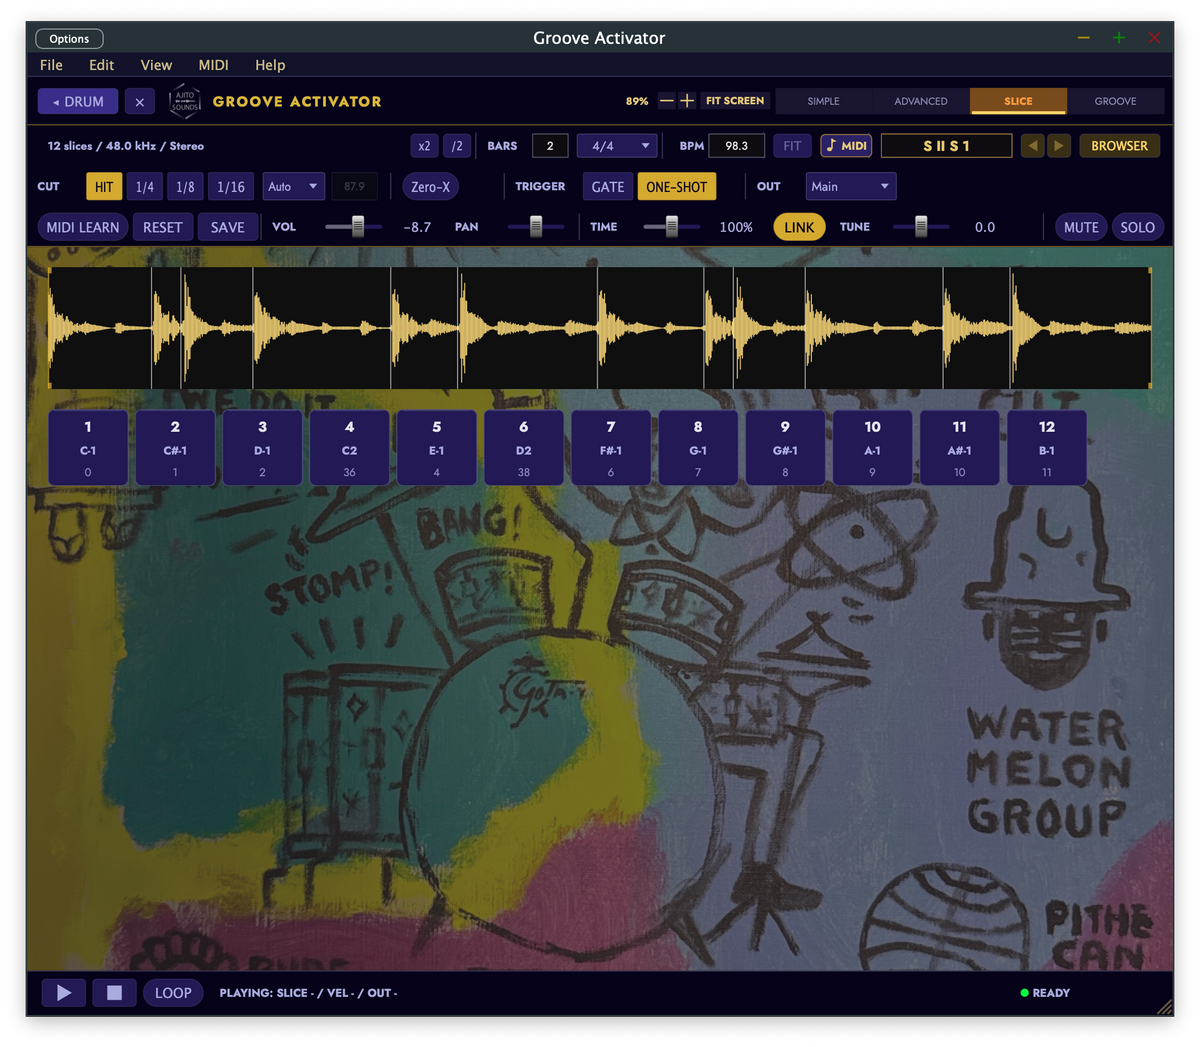Screen dimensions: 1200x1047
Task: Click the PAN slider handle
Action: pos(536,226)
